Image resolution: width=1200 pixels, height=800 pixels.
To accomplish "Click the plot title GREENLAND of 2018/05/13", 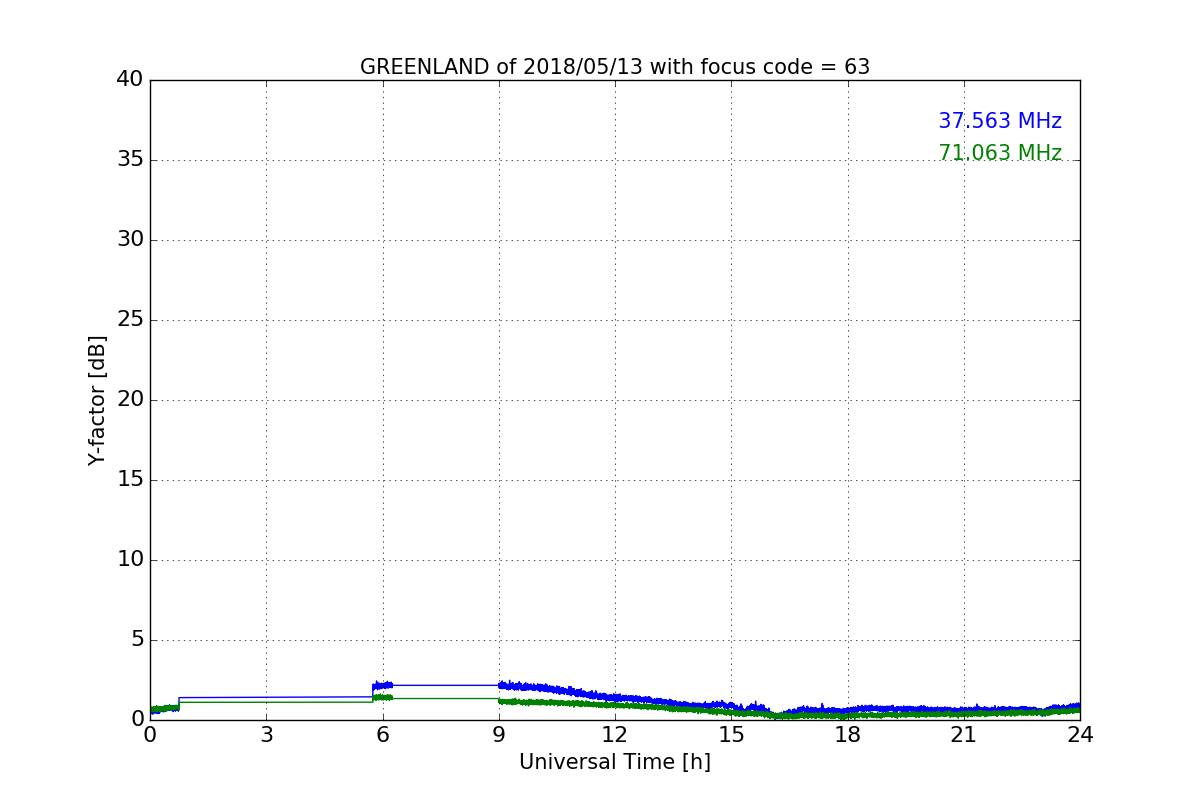I will [615, 67].
